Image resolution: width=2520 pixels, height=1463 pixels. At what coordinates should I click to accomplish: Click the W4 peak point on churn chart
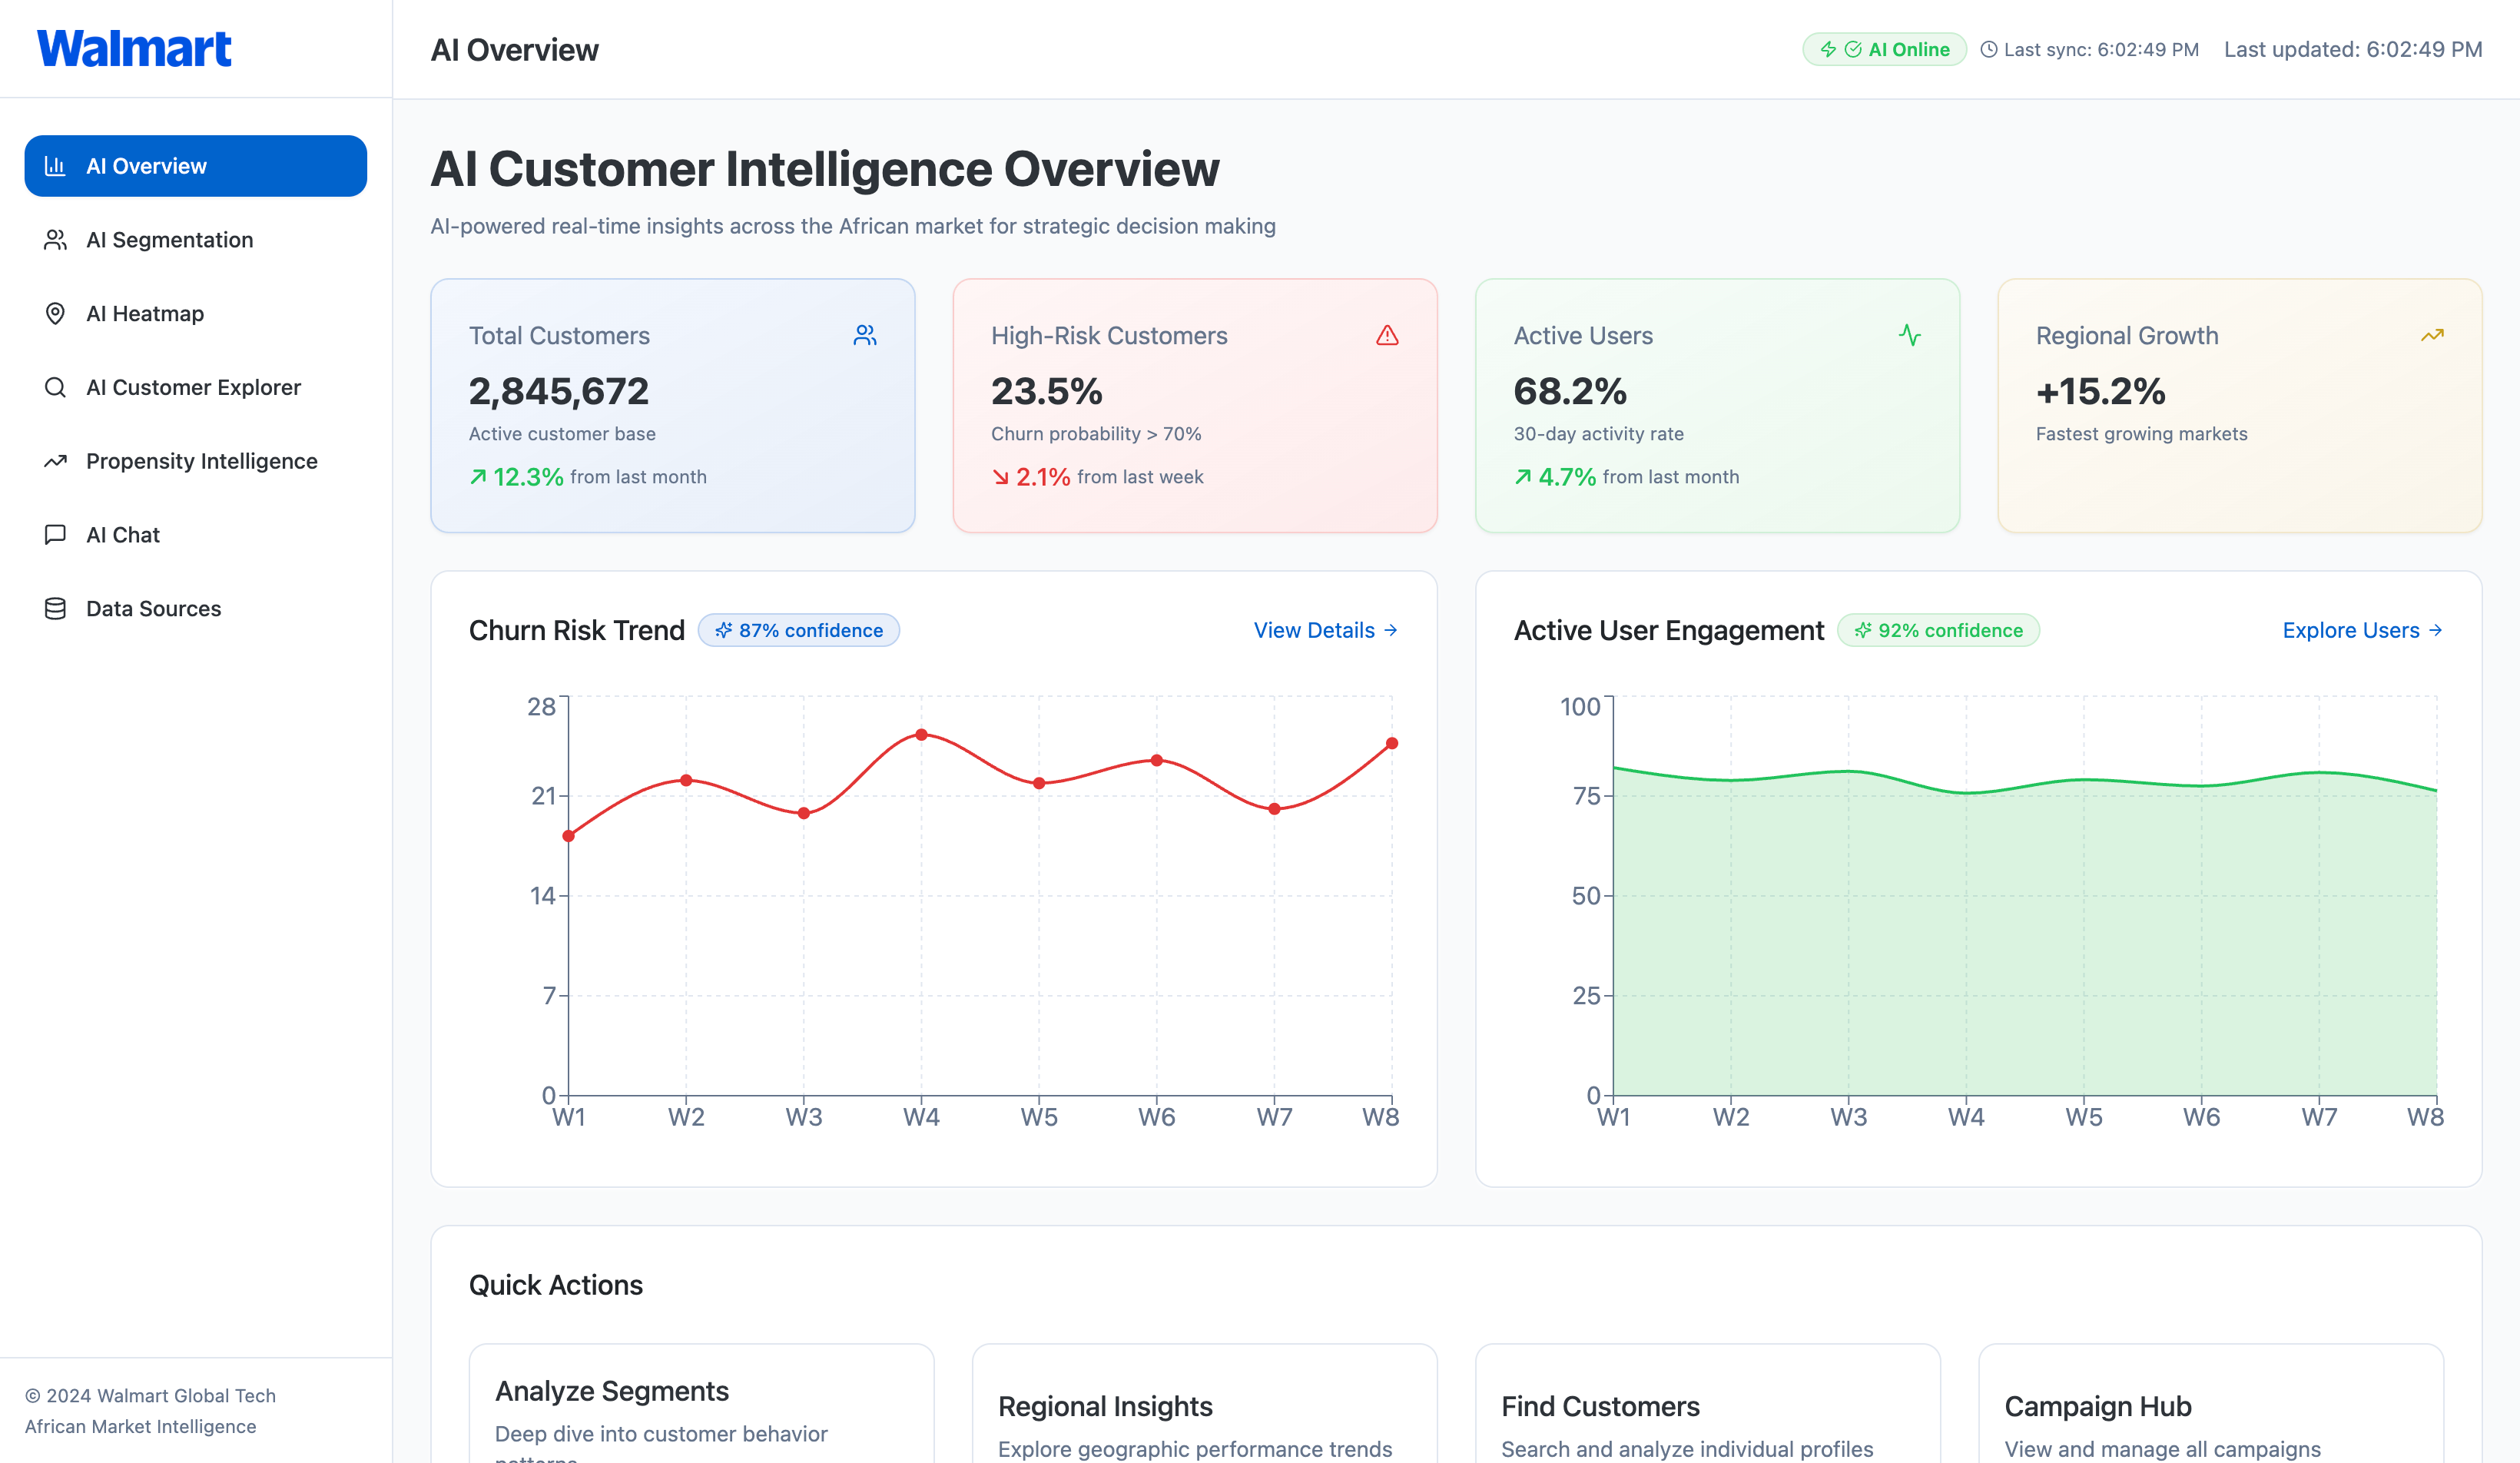click(x=922, y=735)
